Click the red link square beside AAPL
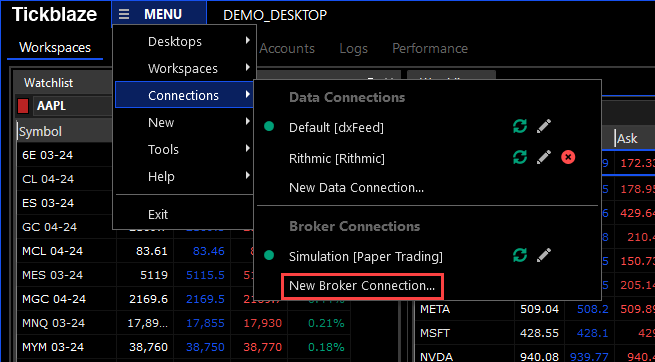655x362 pixels. coord(23,106)
